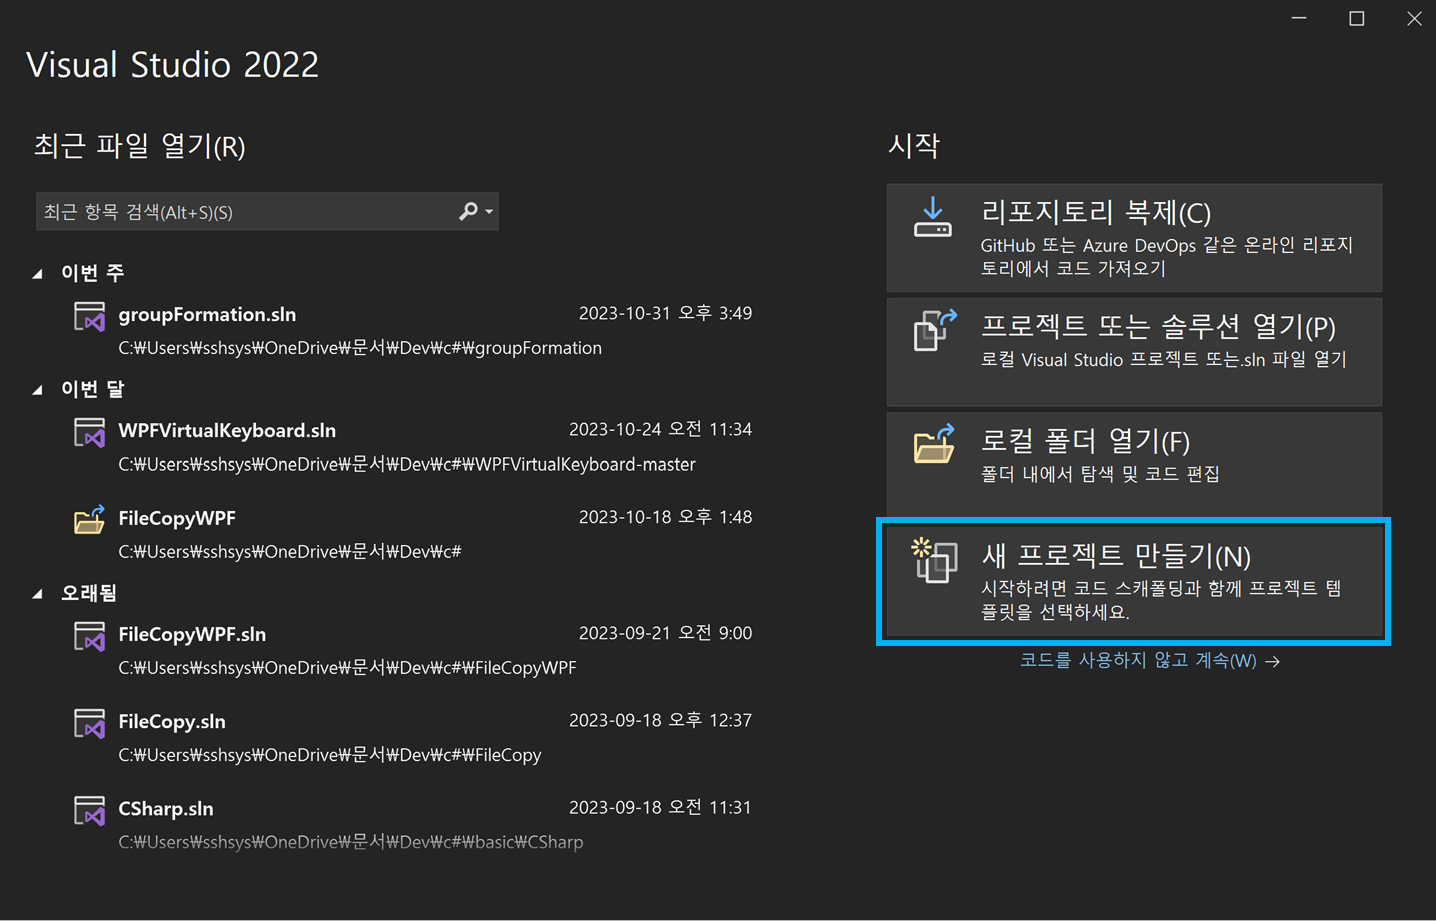
Task: Click the open project or solution icon
Action: point(935,331)
